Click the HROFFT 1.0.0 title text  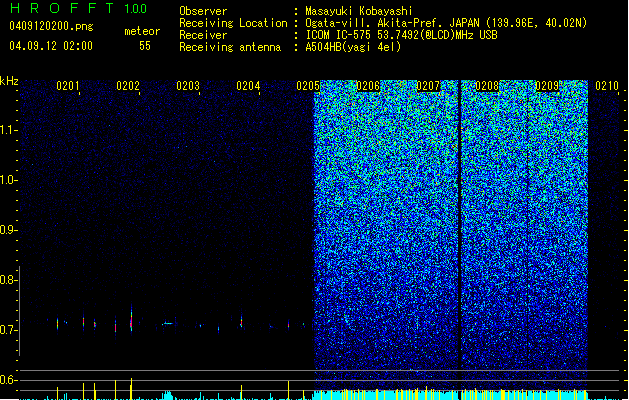pyautogui.click(x=79, y=8)
